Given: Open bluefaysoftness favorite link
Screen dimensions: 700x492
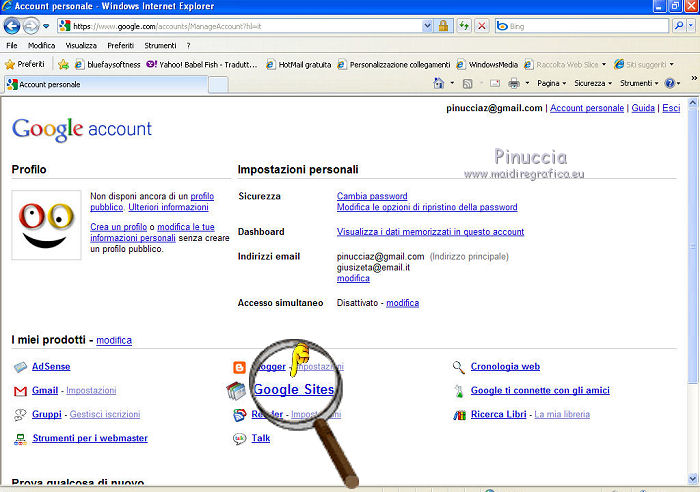Looking at the screenshot, I should coord(107,65).
